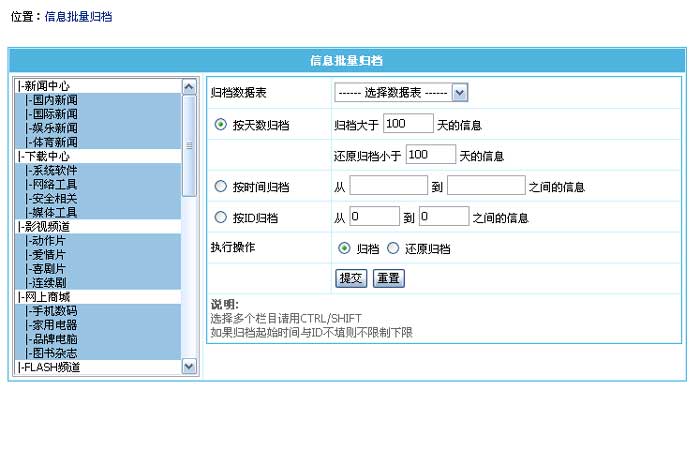Click the 归档大于 days input field
700x450 pixels.
(407, 124)
